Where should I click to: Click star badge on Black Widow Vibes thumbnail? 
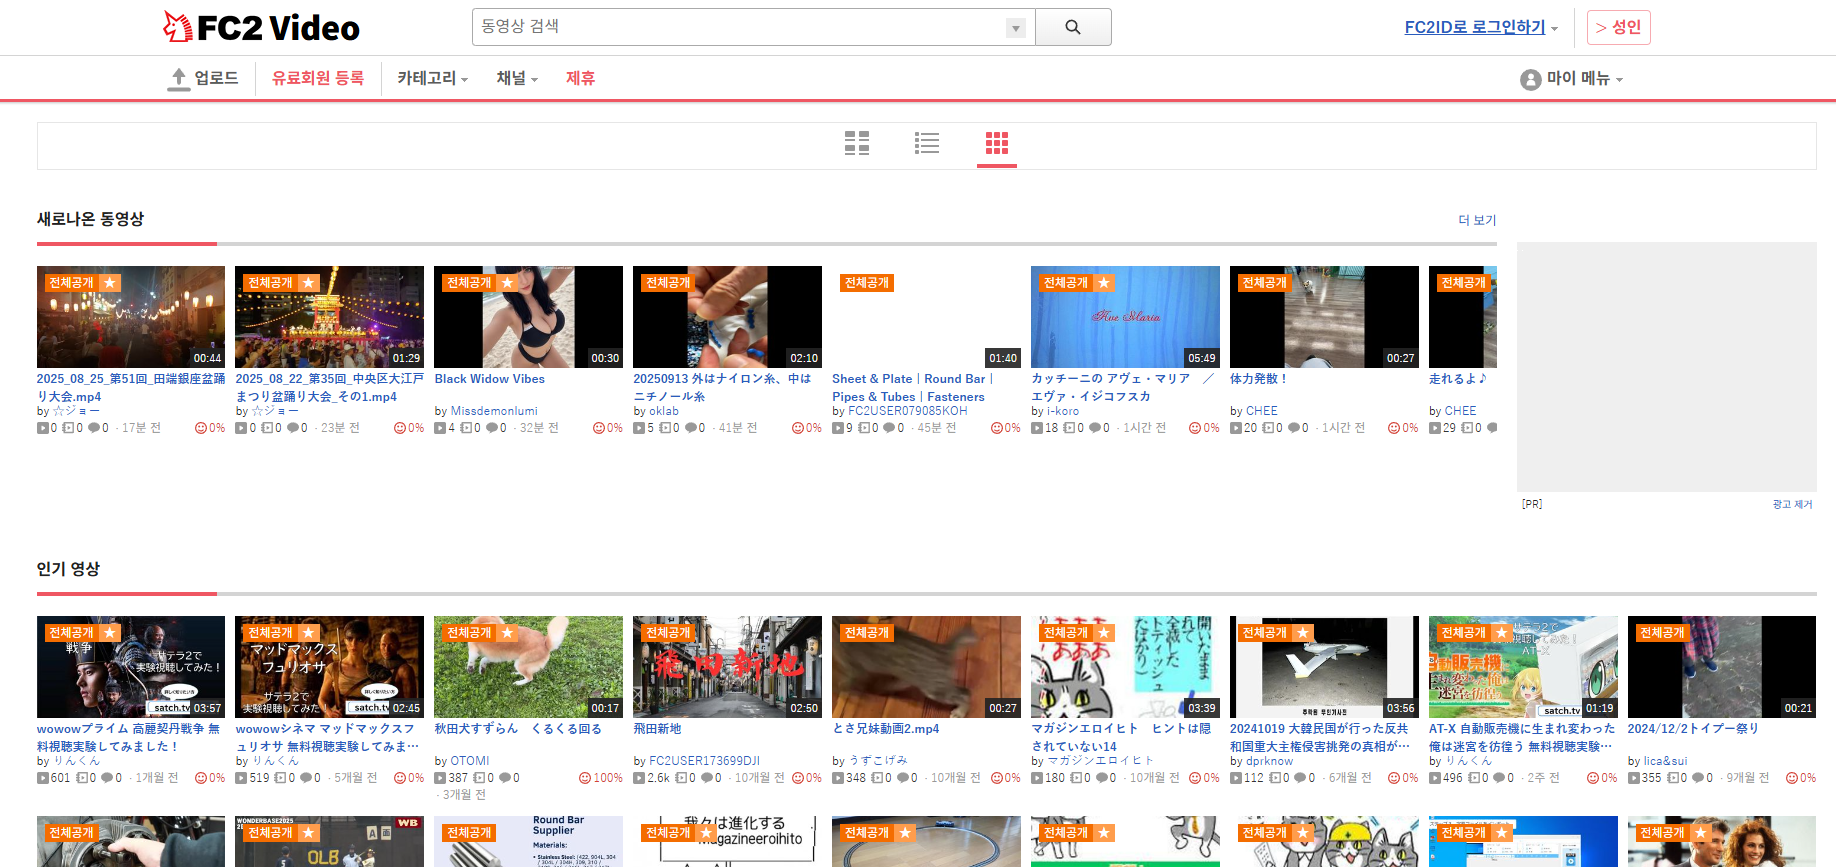click(507, 283)
